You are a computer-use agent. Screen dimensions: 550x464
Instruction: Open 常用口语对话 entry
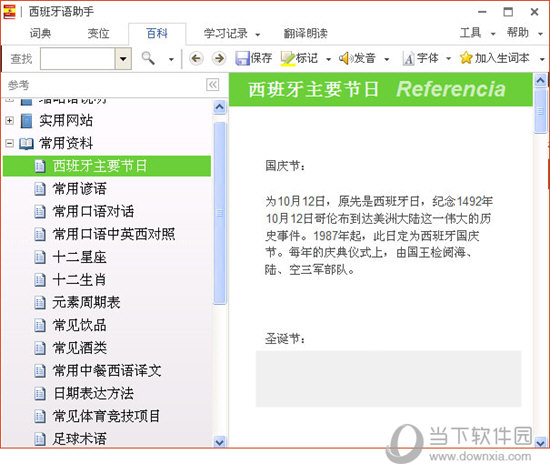pyautogui.click(x=93, y=211)
